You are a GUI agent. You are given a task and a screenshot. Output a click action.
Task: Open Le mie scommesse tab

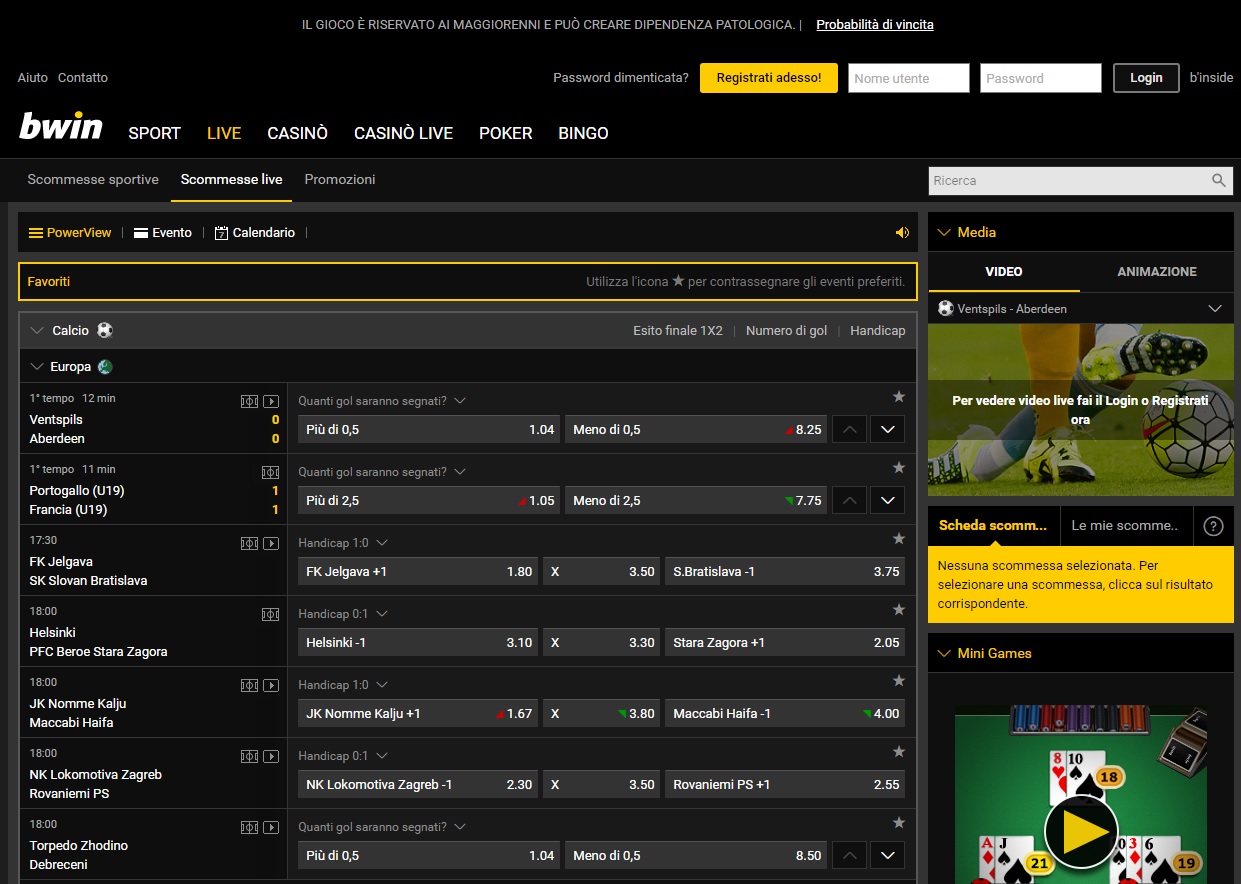1124,526
